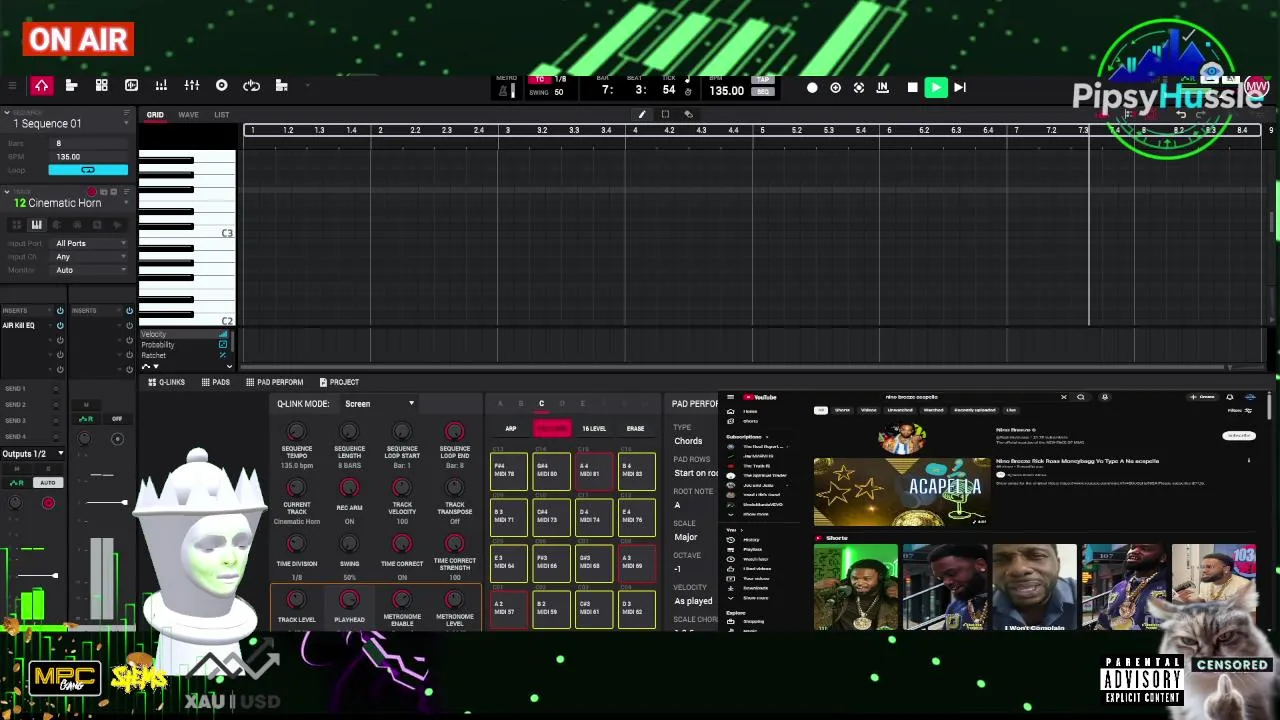The width and height of the screenshot is (1280, 720).
Task: Open the step sequencer icon in toolbar
Action: point(282,86)
